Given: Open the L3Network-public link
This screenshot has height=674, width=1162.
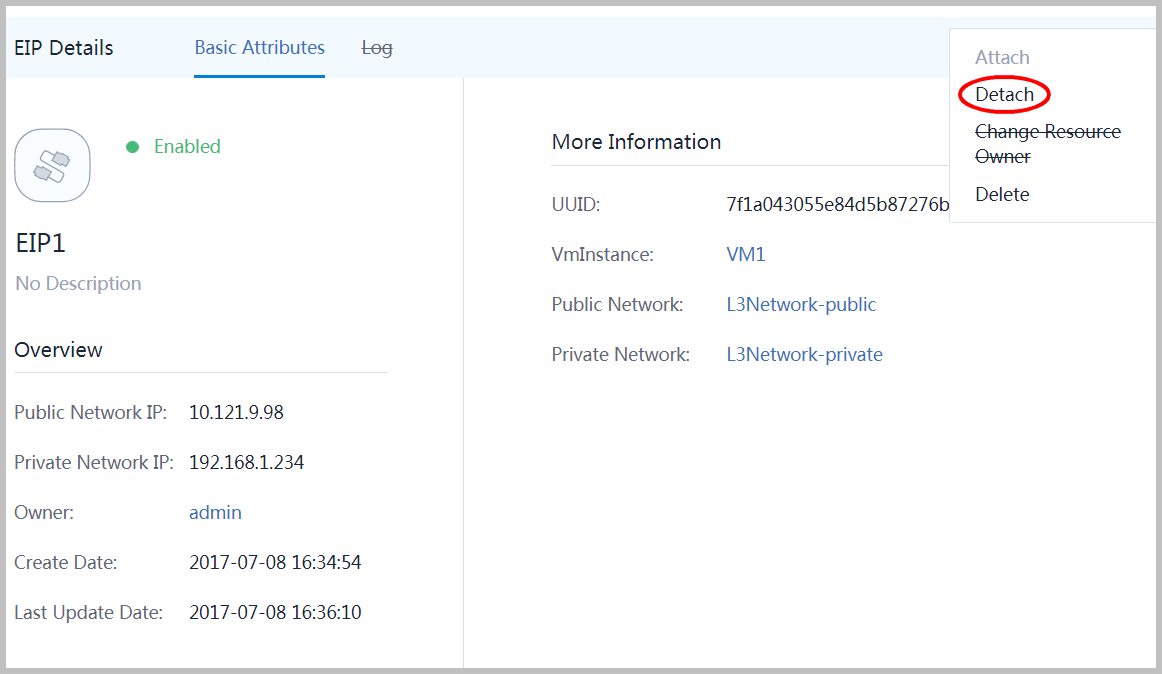Looking at the screenshot, I should pos(801,304).
